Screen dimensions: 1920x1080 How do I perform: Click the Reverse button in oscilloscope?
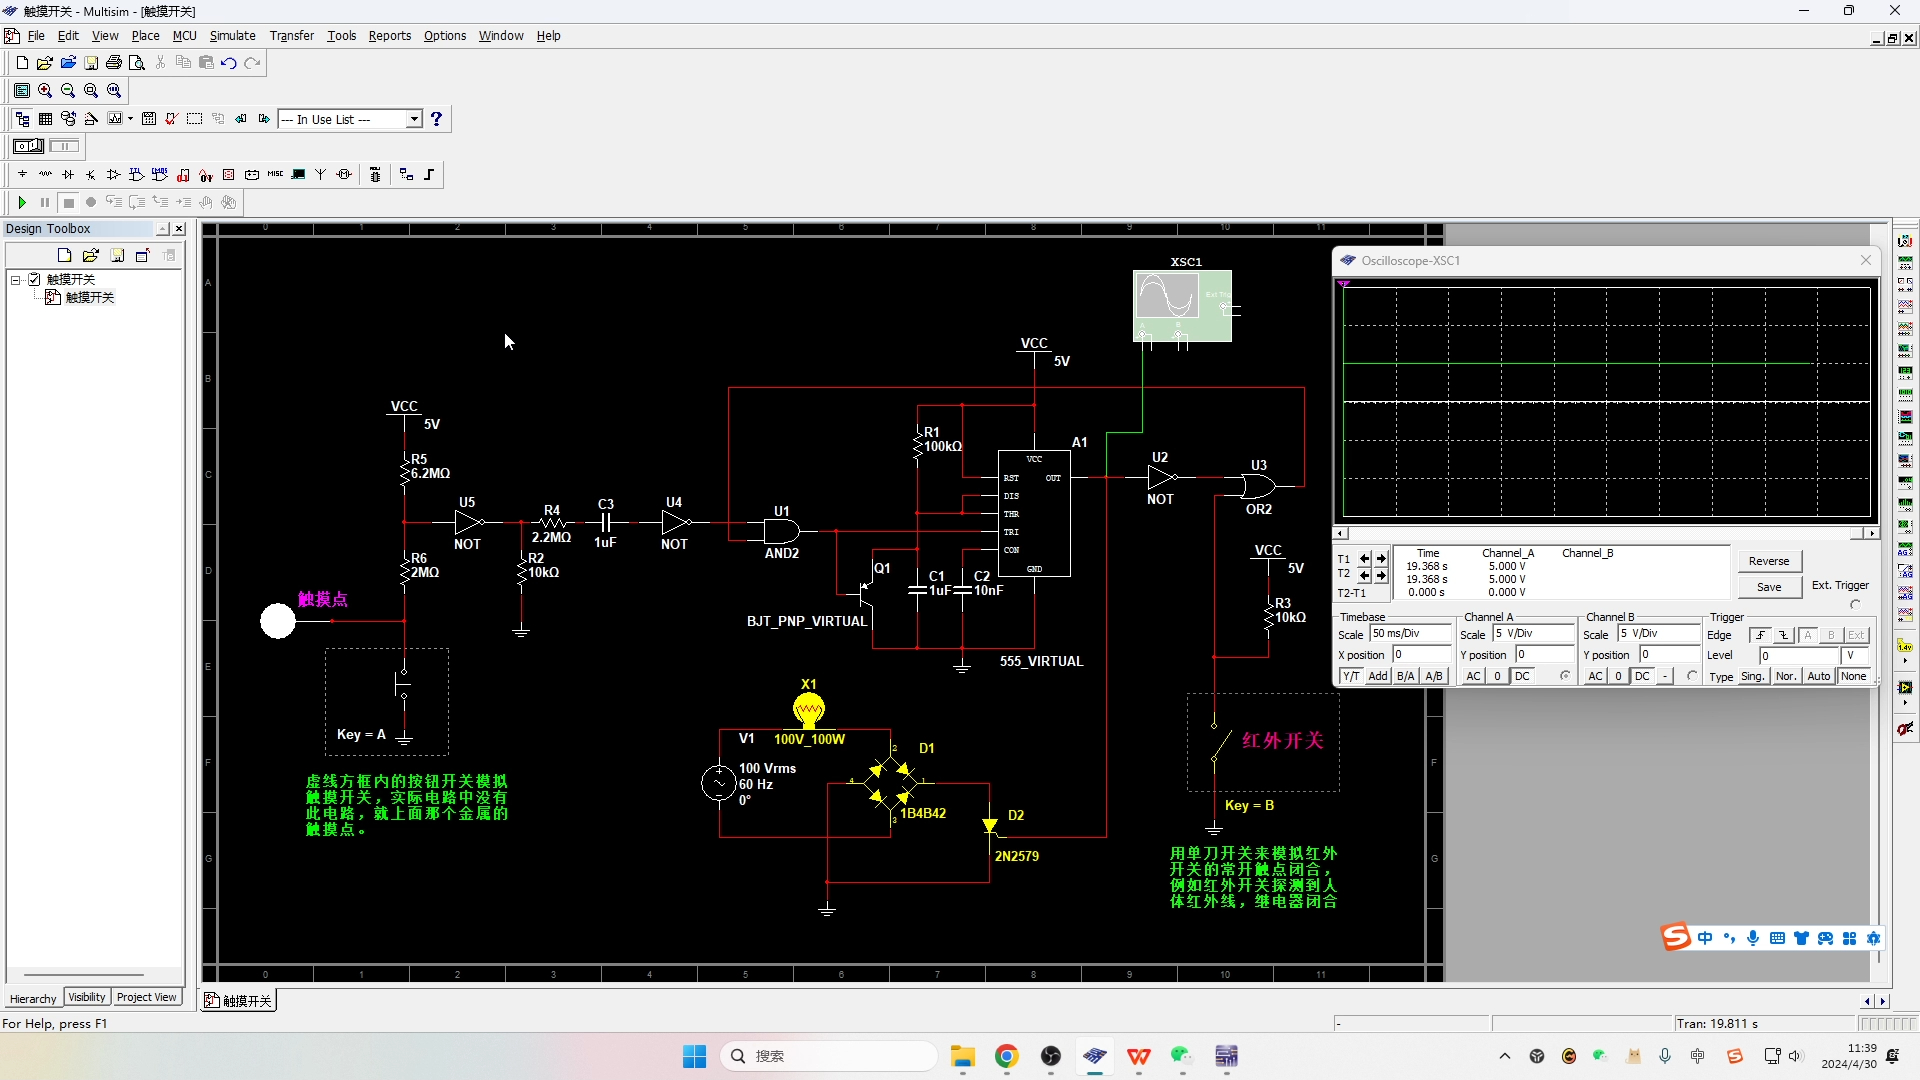[1770, 560]
